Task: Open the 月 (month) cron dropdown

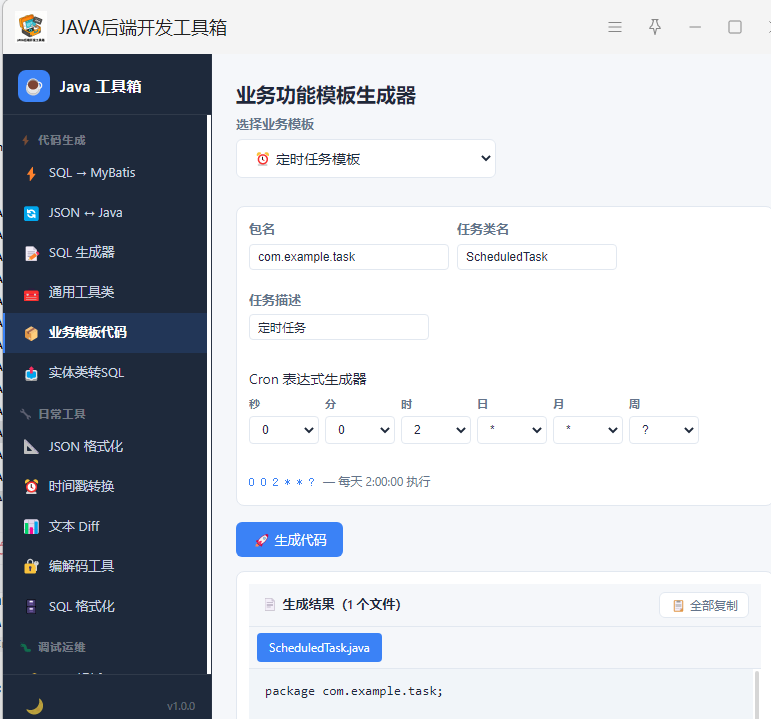Action: click(x=588, y=430)
